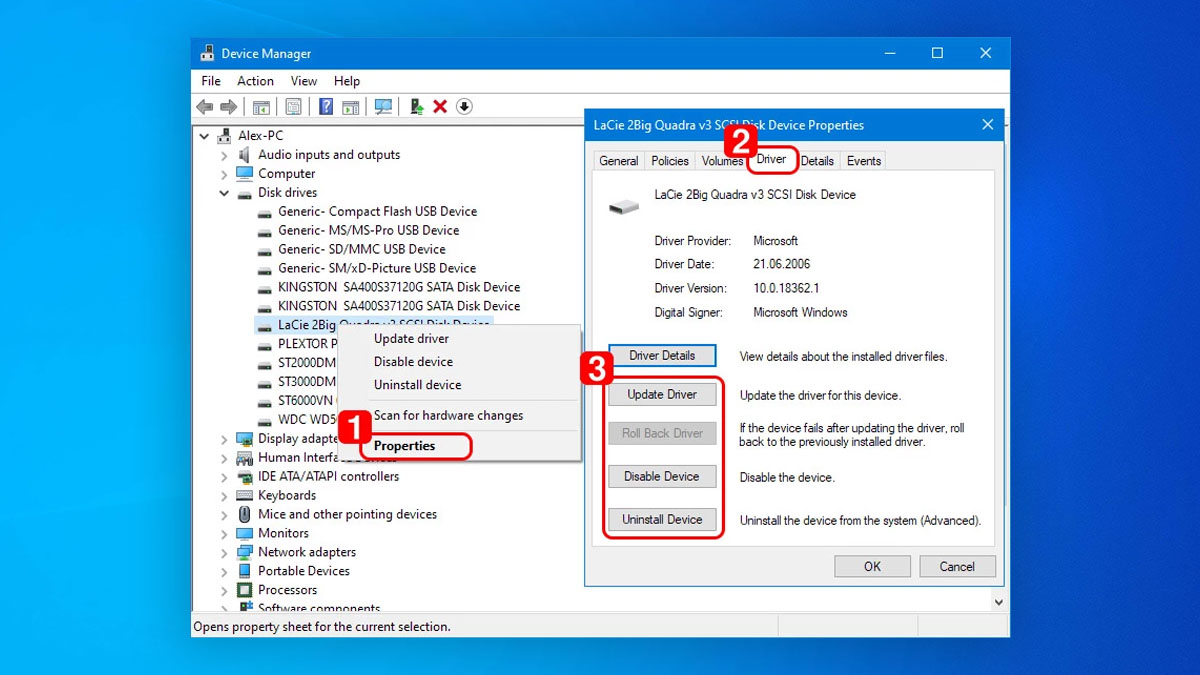Click the Update Driver button
This screenshot has width=1200, height=675.
click(x=662, y=395)
